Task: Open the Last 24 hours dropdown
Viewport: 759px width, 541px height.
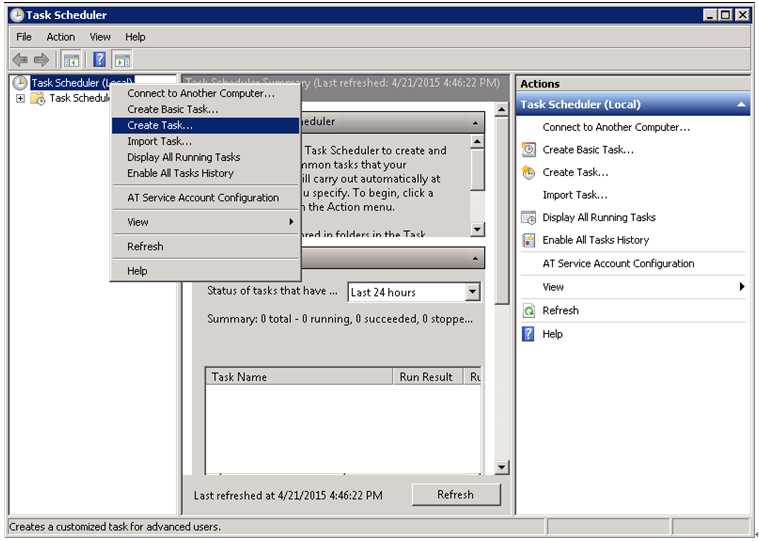Action: pos(472,292)
